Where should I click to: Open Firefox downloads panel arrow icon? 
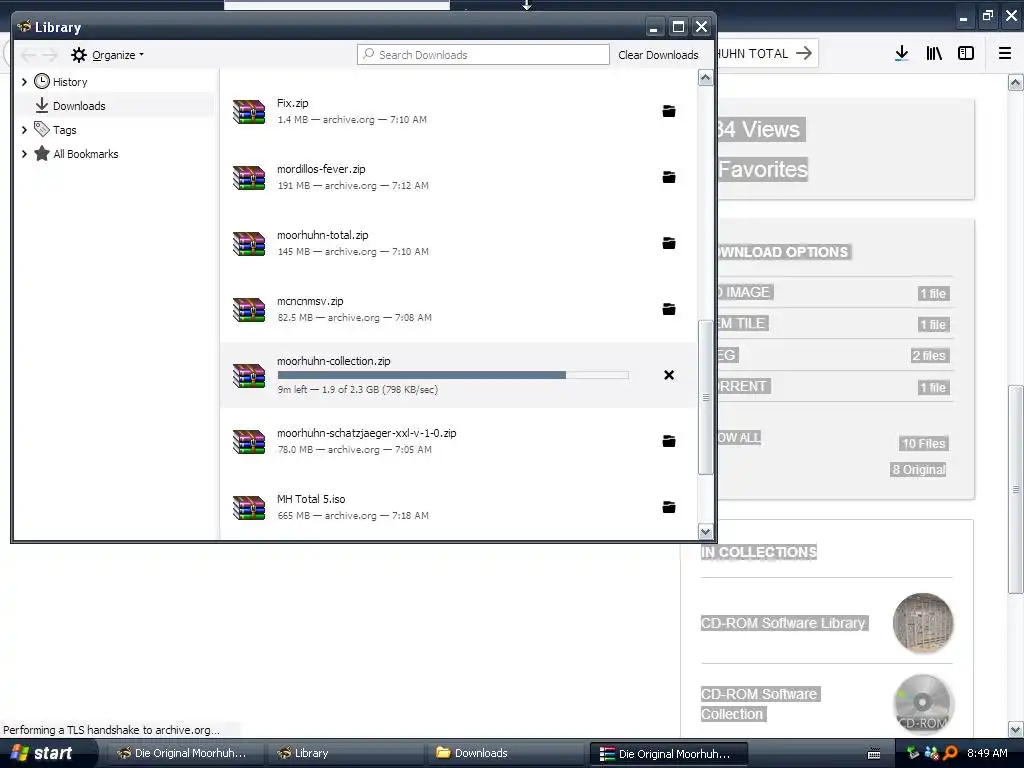pyautogui.click(x=902, y=54)
